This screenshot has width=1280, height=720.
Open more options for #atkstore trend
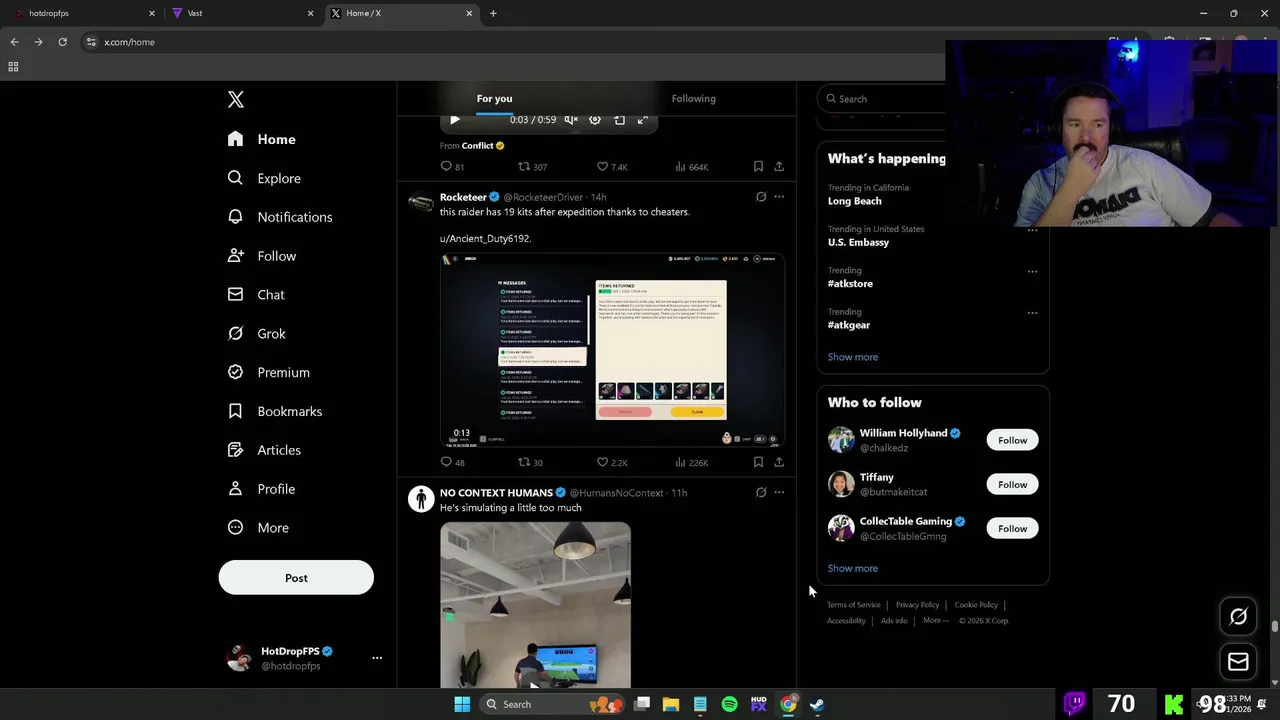tap(1032, 271)
